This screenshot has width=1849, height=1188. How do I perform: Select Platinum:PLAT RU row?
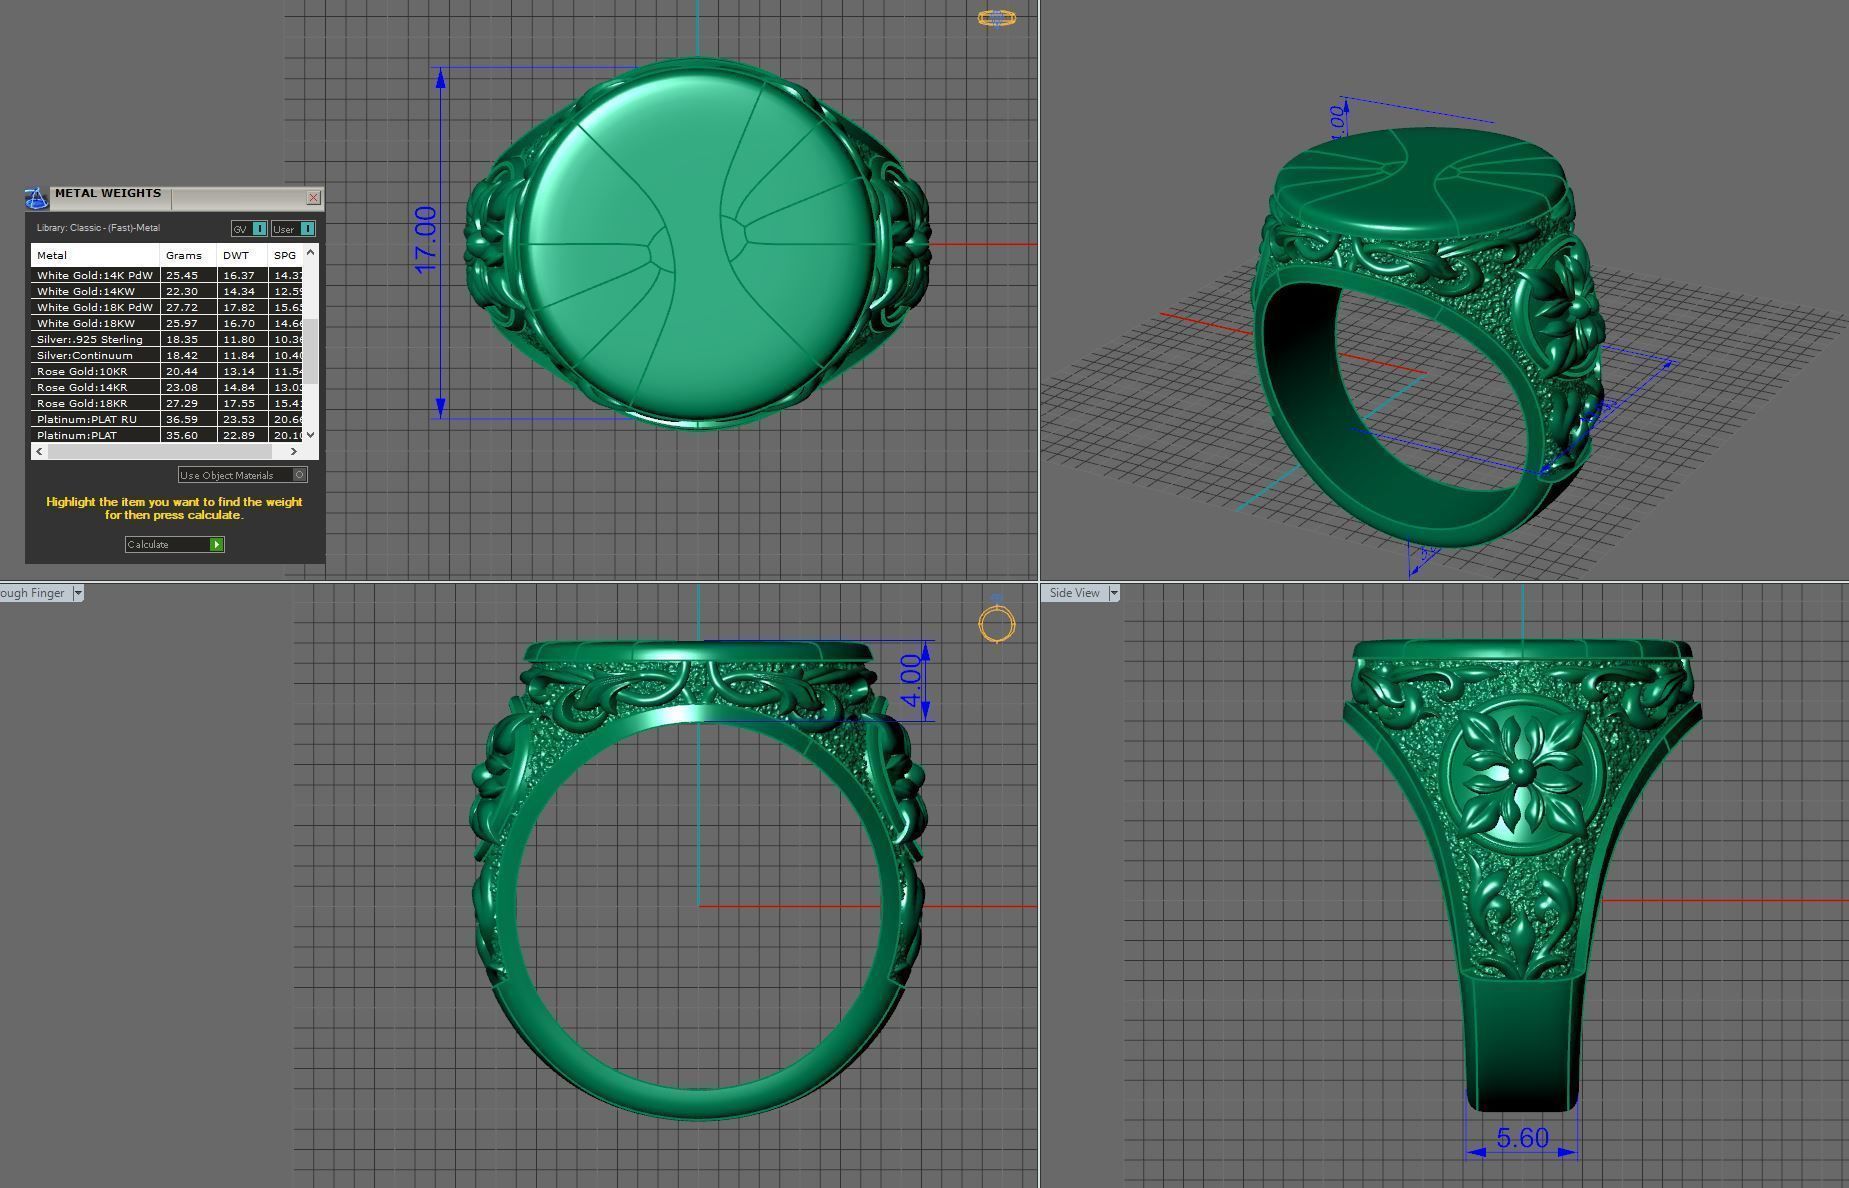click(167, 419)
